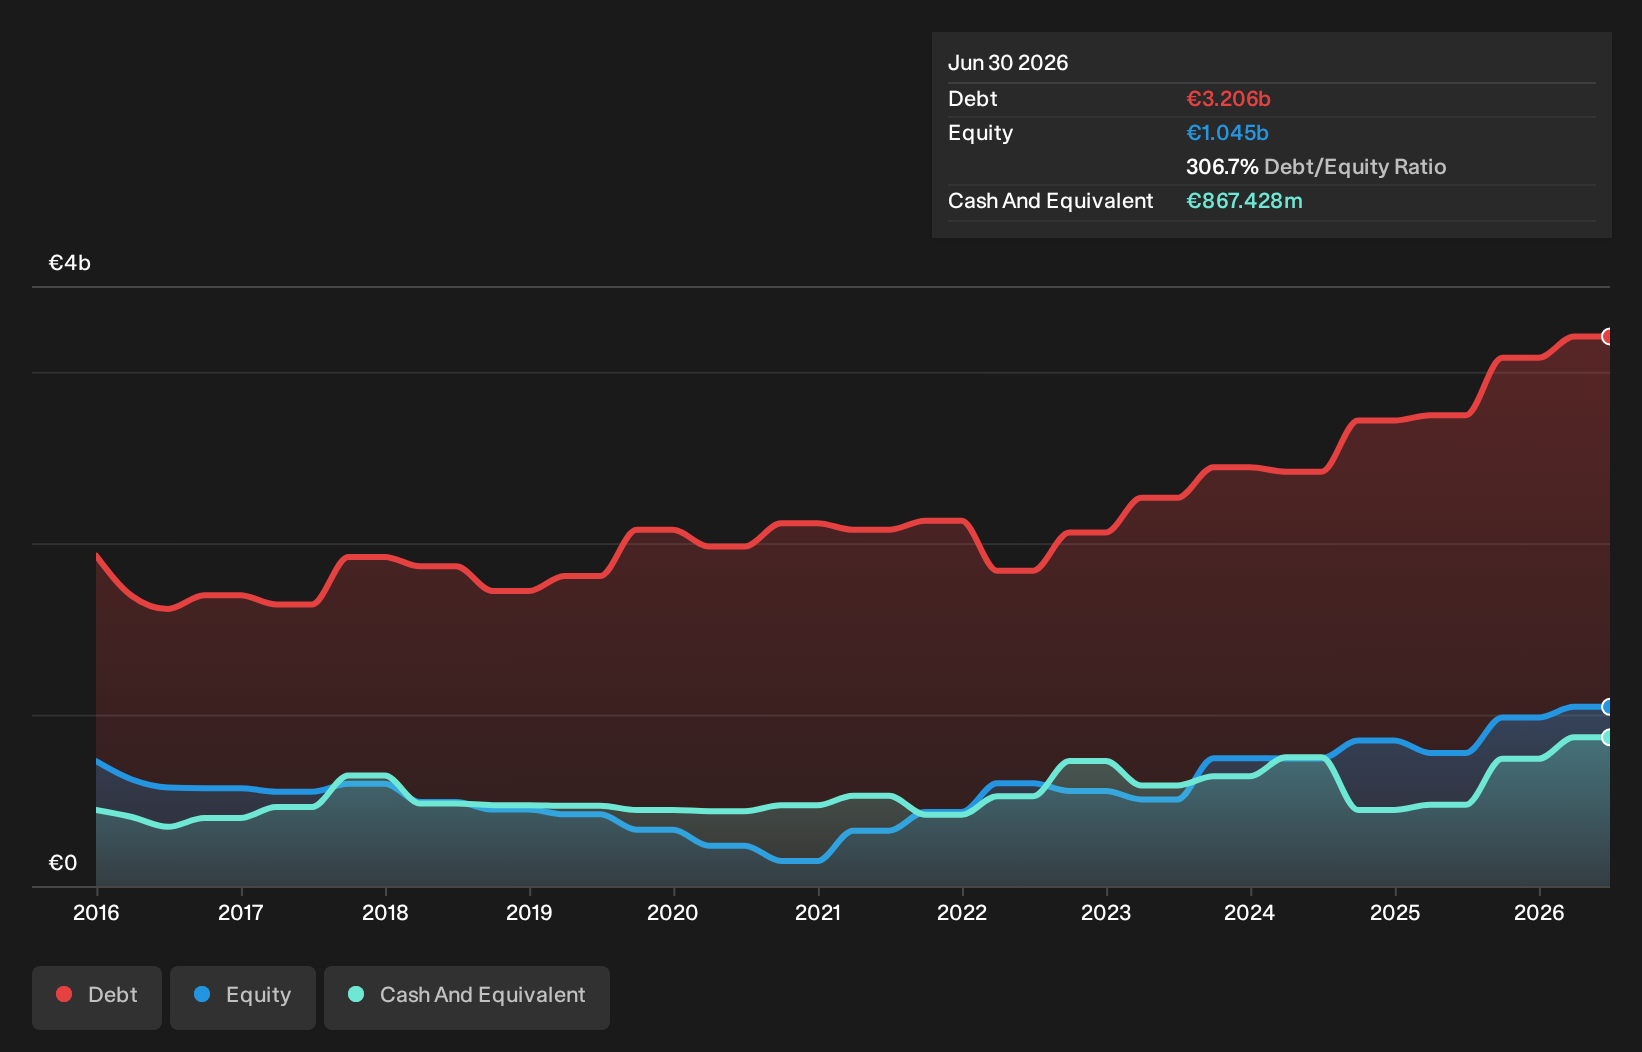Click Cash And Equivalent label in tooltip
The width and height of the screenshot is (1642, 1052).
point(1050,201)
